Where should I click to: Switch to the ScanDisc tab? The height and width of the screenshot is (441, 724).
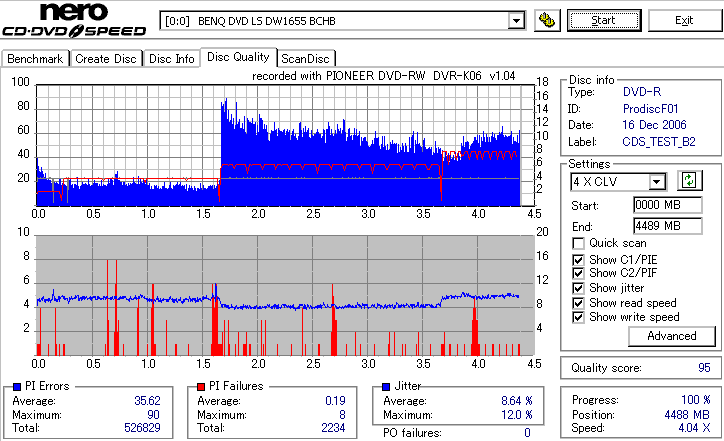coord(305,59)
